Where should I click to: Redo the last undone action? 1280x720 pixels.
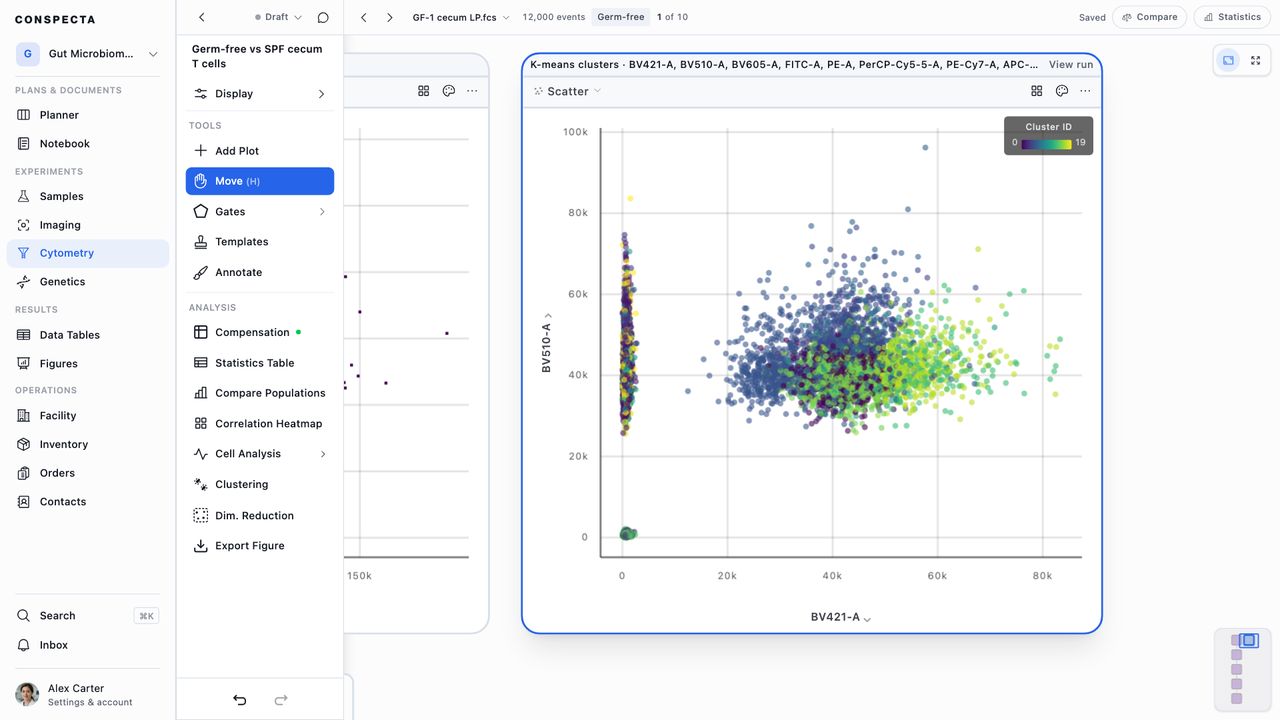[x=281, y=700]
